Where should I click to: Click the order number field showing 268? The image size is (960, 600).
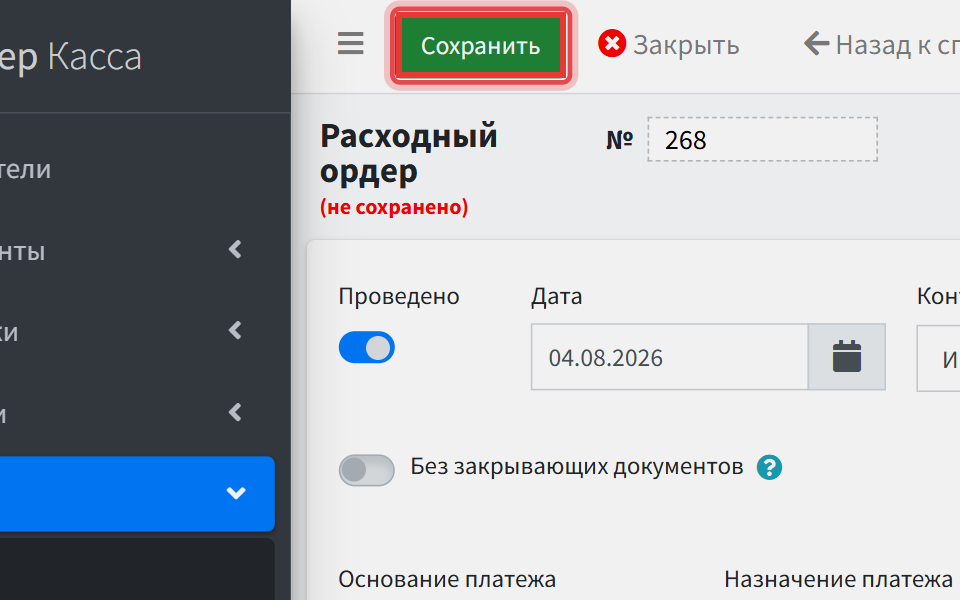762,140
